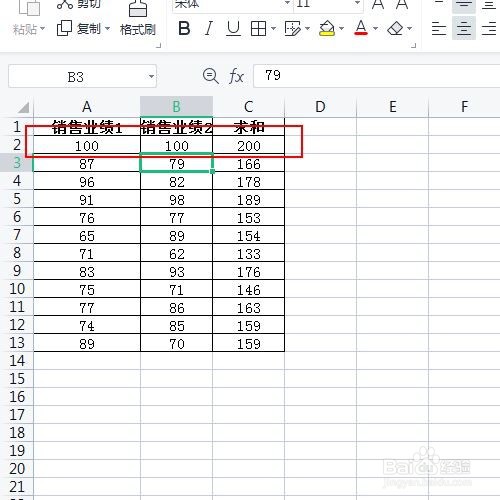Click cell with value 70

[x=176, y=343]
